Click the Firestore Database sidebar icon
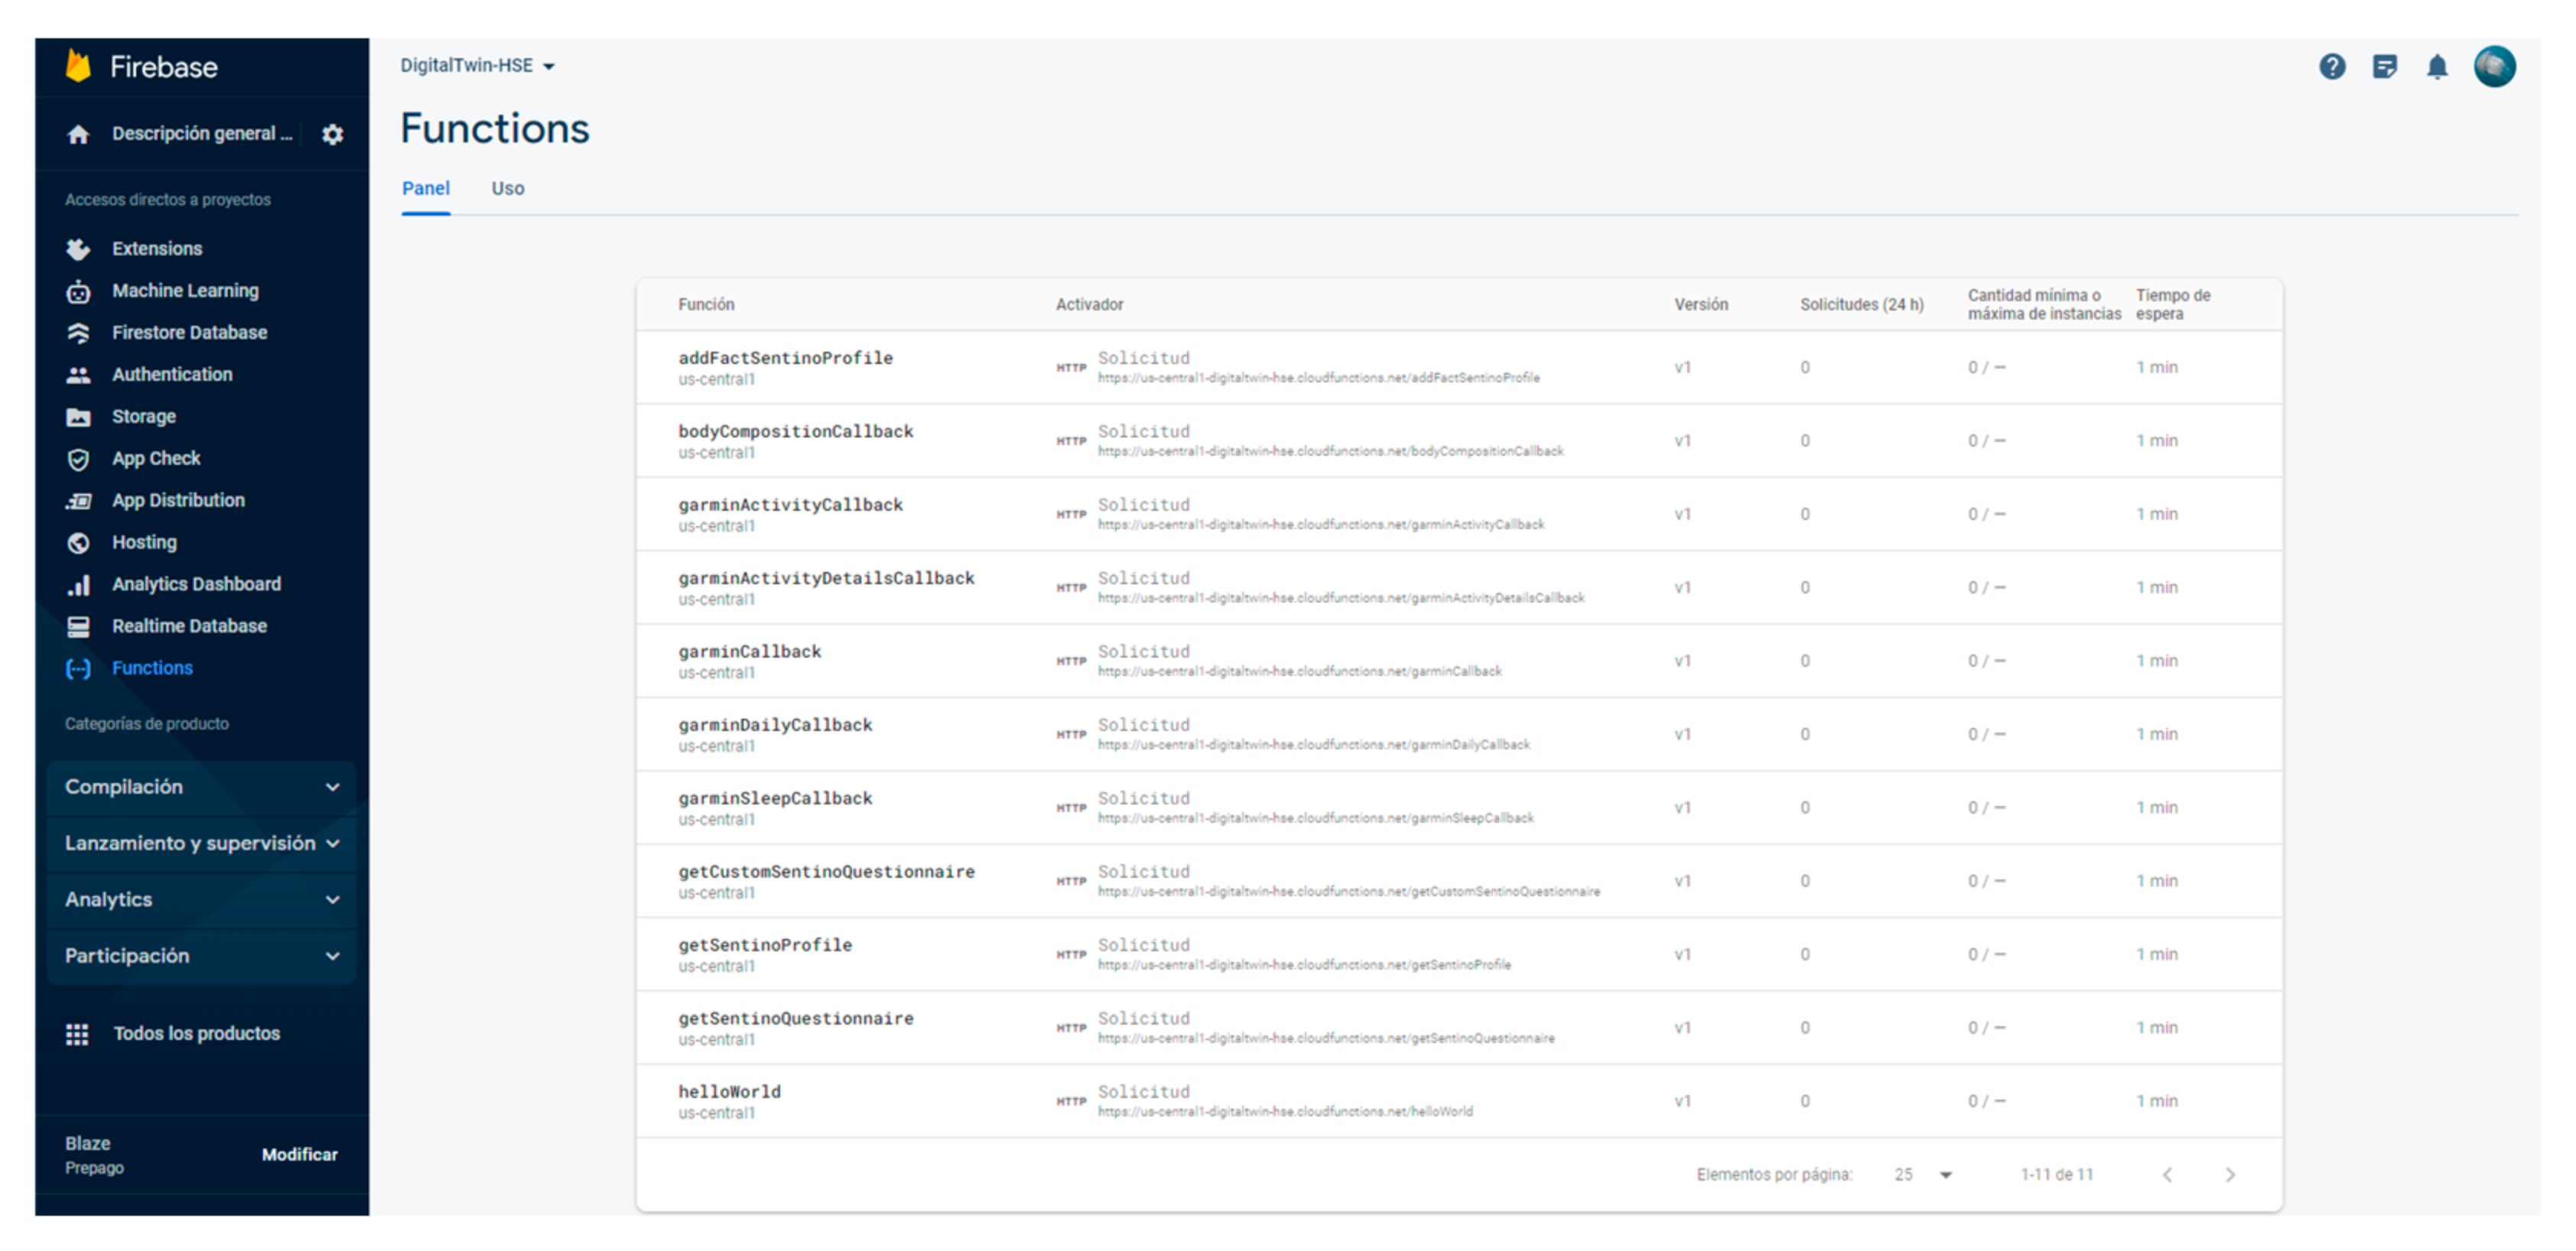Screen dimensions: 2576x1251 click(78, 333)
